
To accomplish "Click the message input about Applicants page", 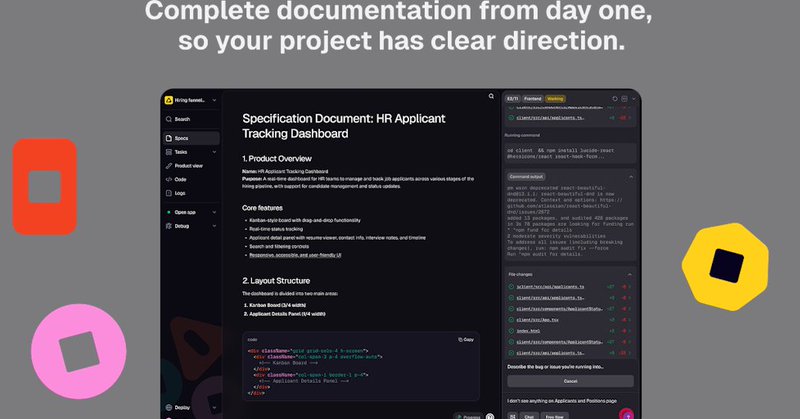I will pyautogui.click(x=562, y=401).
